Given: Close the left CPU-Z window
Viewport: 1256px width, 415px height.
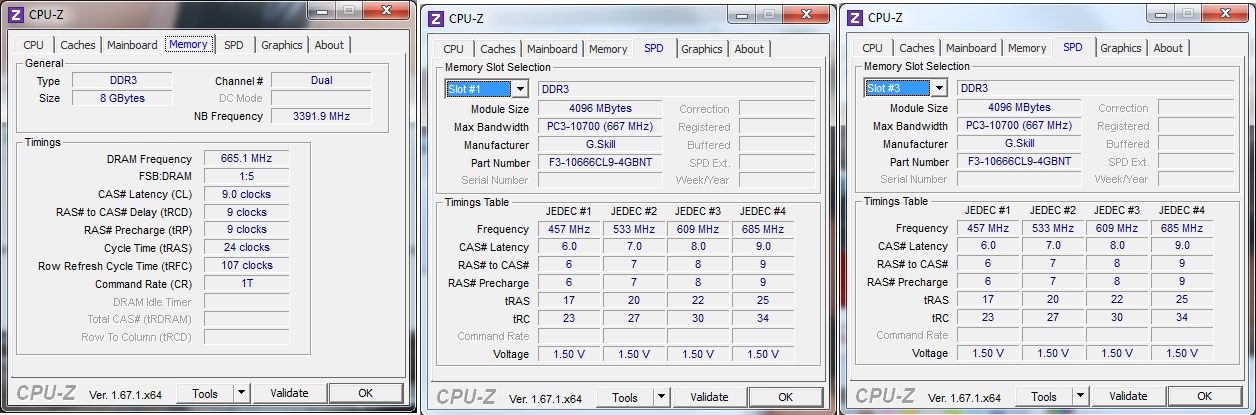Looking at the screenshot, I should (x=385, y=10).
